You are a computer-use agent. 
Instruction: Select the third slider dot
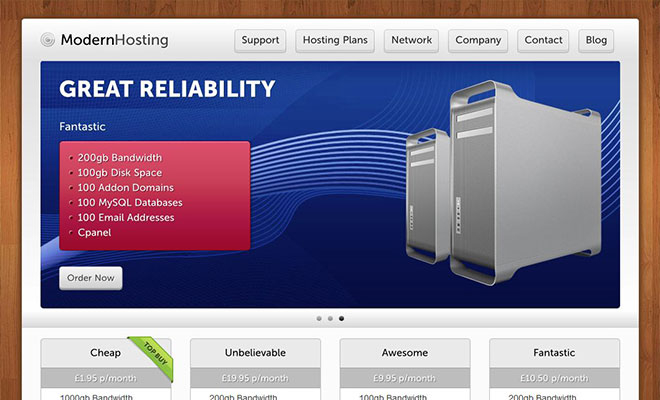(x=341, y=319)
